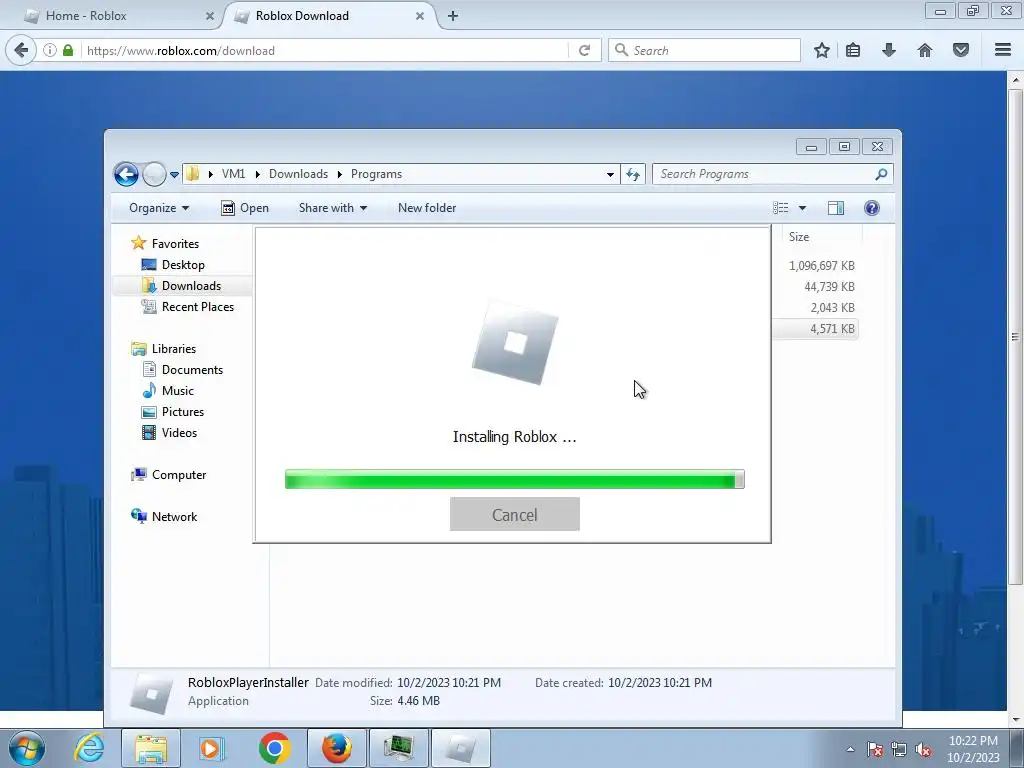Open Explorer recent locations dropdown arrow
This screenshot has height=768, width=1024.
tap(174, 174)
